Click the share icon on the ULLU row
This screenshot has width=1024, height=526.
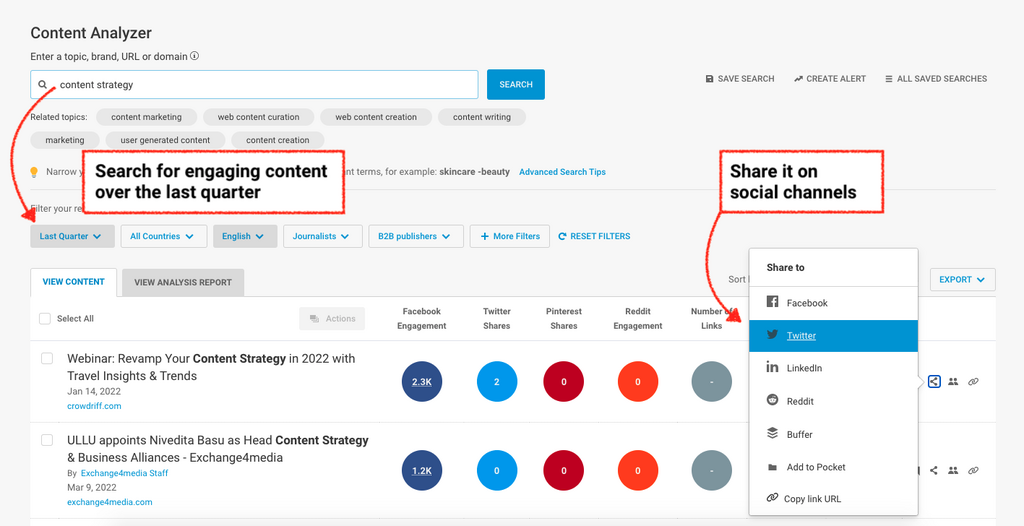tap(934, 470)
